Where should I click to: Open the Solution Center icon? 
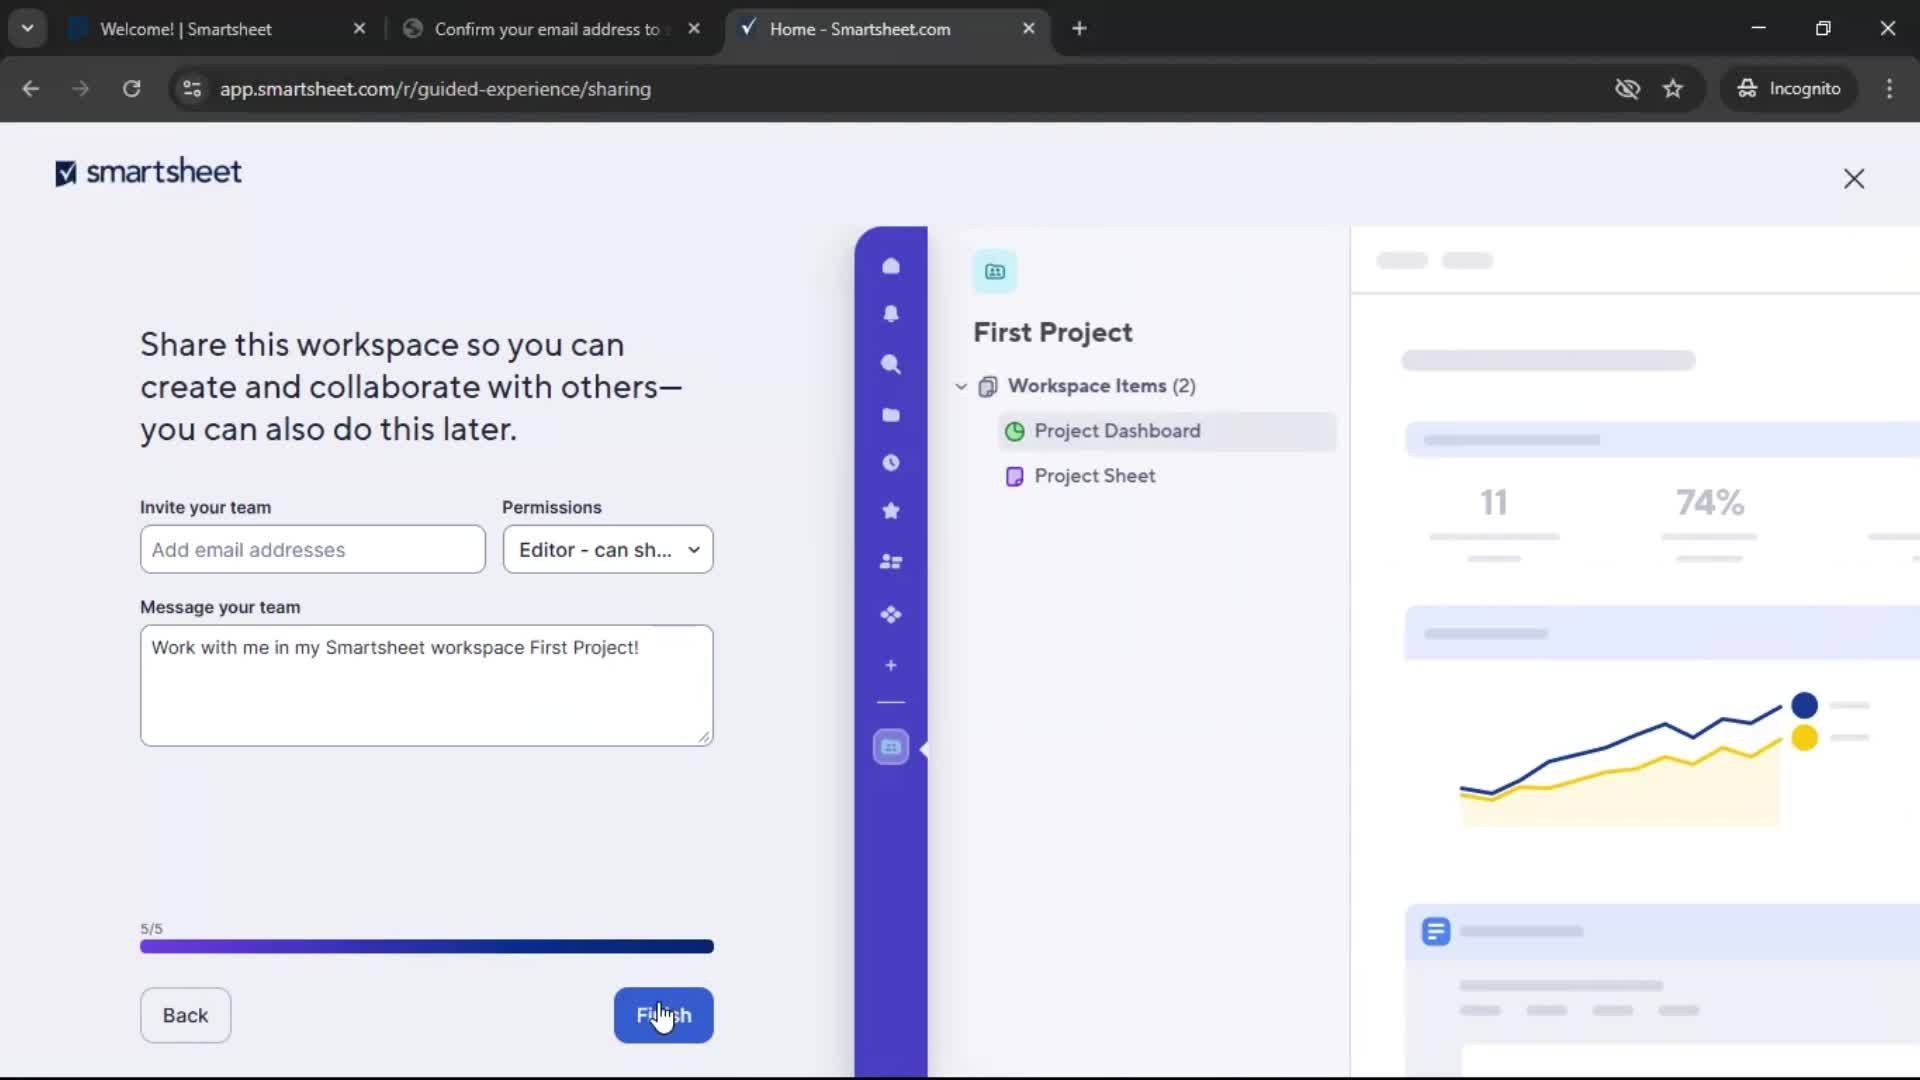pyautogui.click(x=891, y=615)
